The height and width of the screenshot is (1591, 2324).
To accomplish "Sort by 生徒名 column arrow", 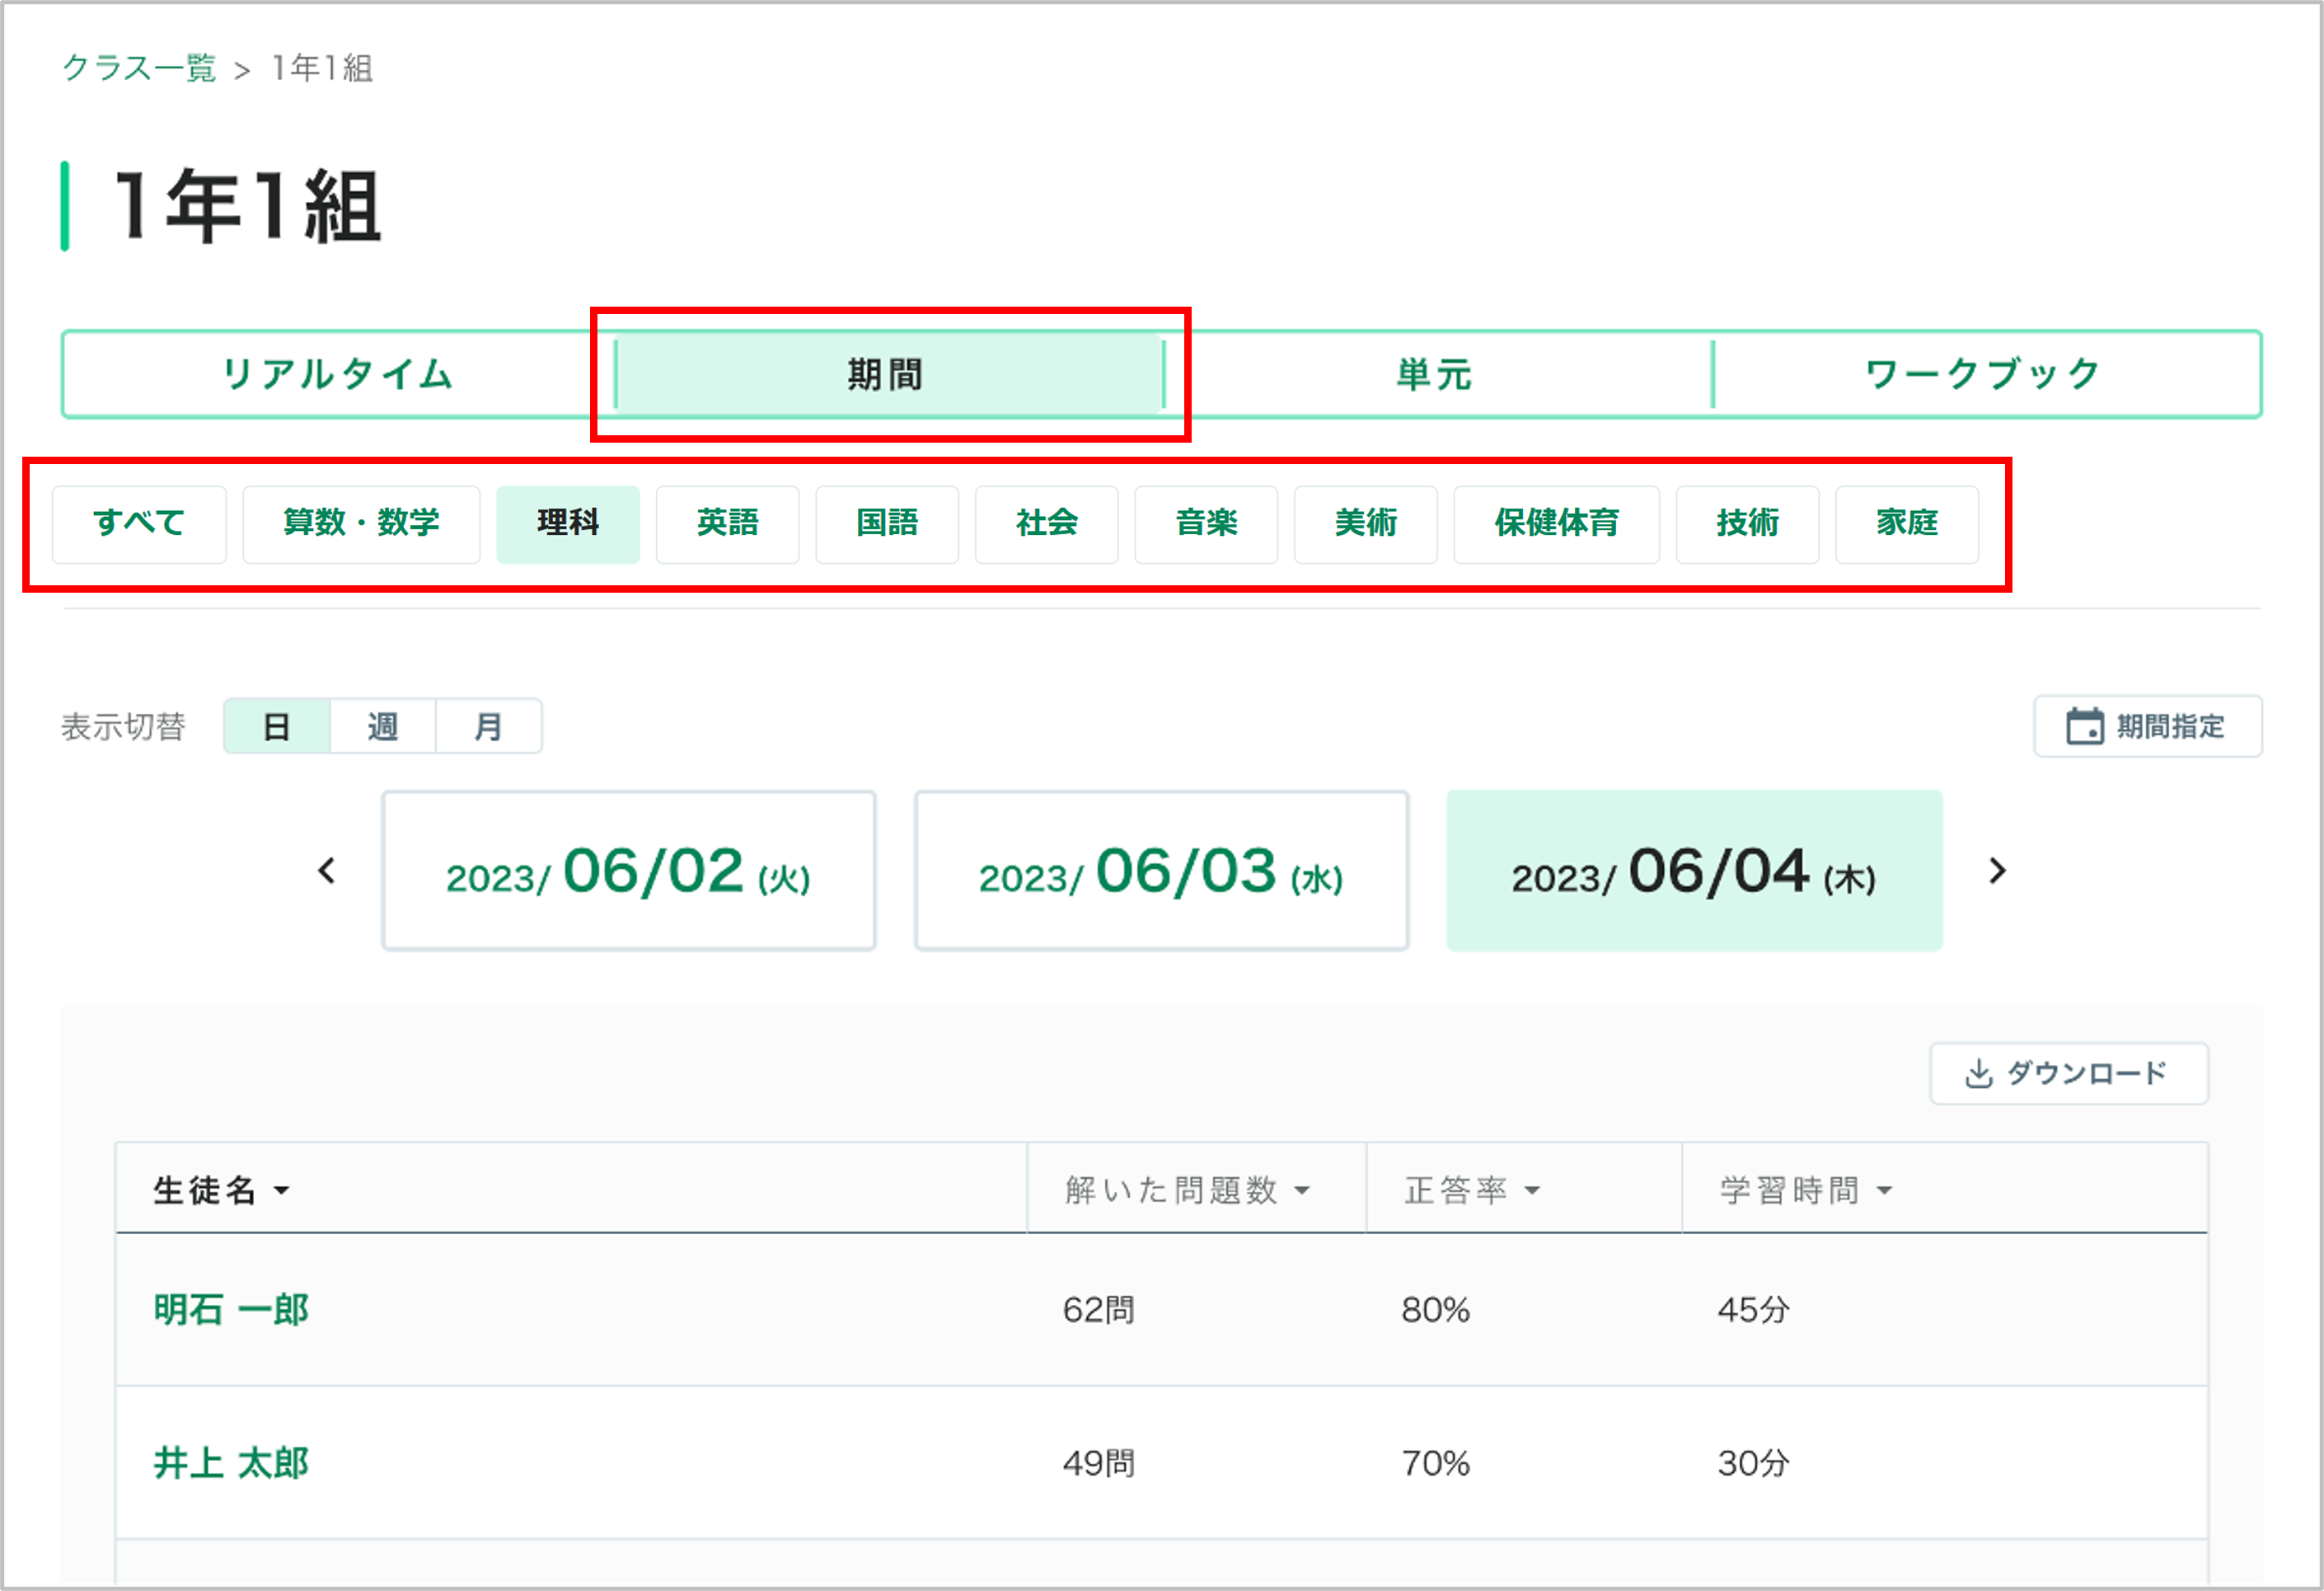I will click(282, 1191).
